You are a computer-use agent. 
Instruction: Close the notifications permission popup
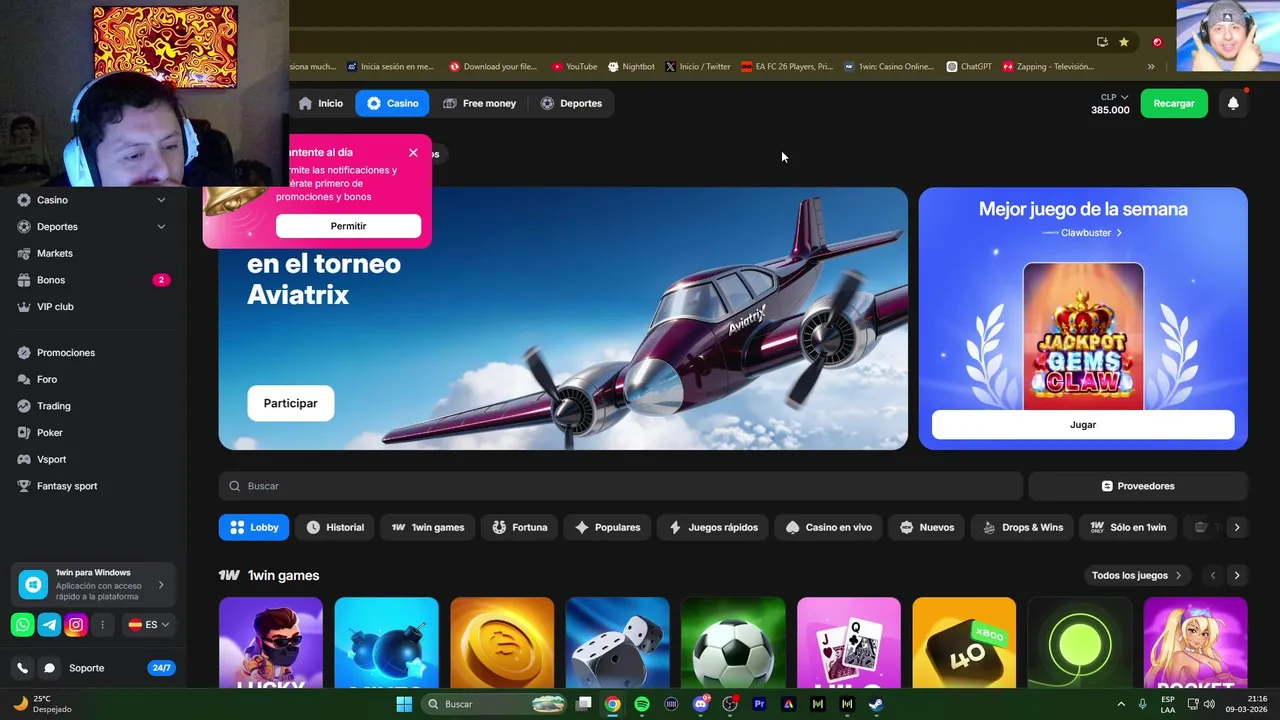click(413, 153)
